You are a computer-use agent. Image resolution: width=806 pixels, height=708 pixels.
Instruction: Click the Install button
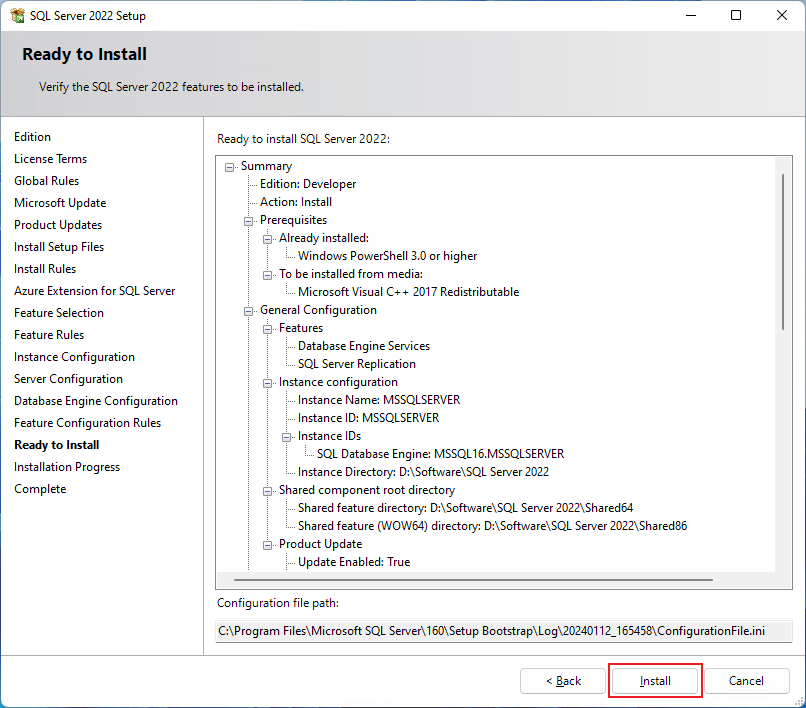pos(655,681)
